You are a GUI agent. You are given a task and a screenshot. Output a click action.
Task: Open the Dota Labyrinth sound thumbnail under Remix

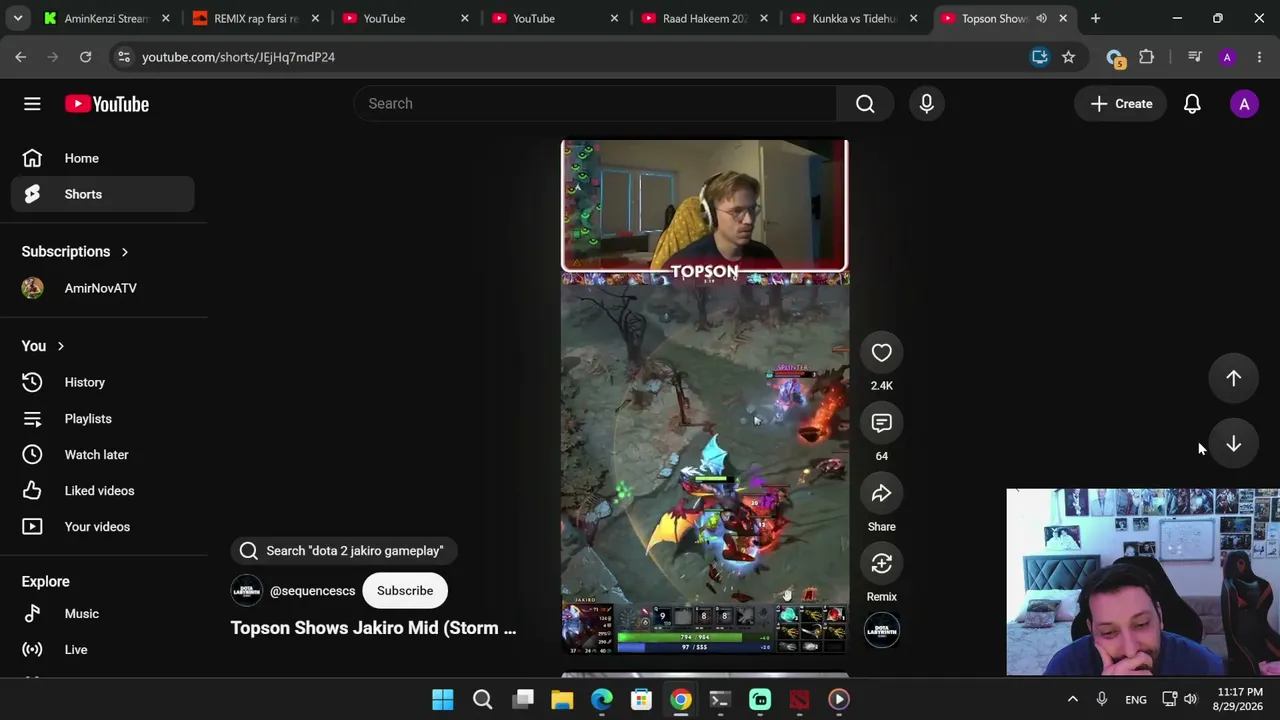[881, 630]
